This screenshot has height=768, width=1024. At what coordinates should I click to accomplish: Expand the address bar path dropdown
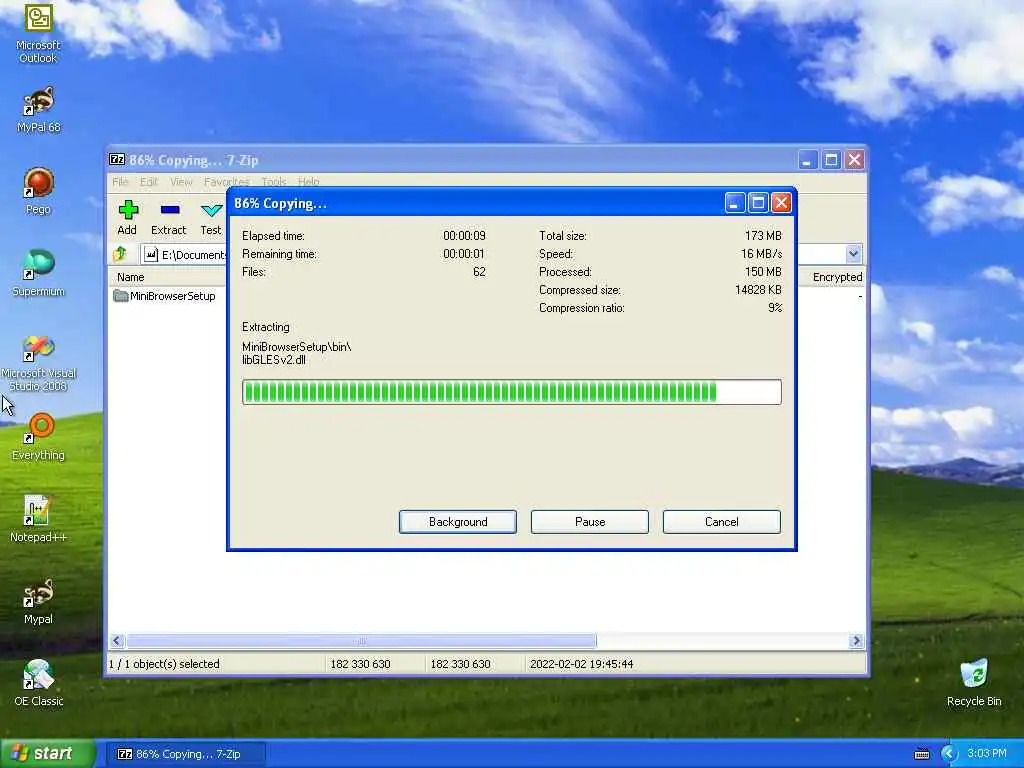[853, 254]
